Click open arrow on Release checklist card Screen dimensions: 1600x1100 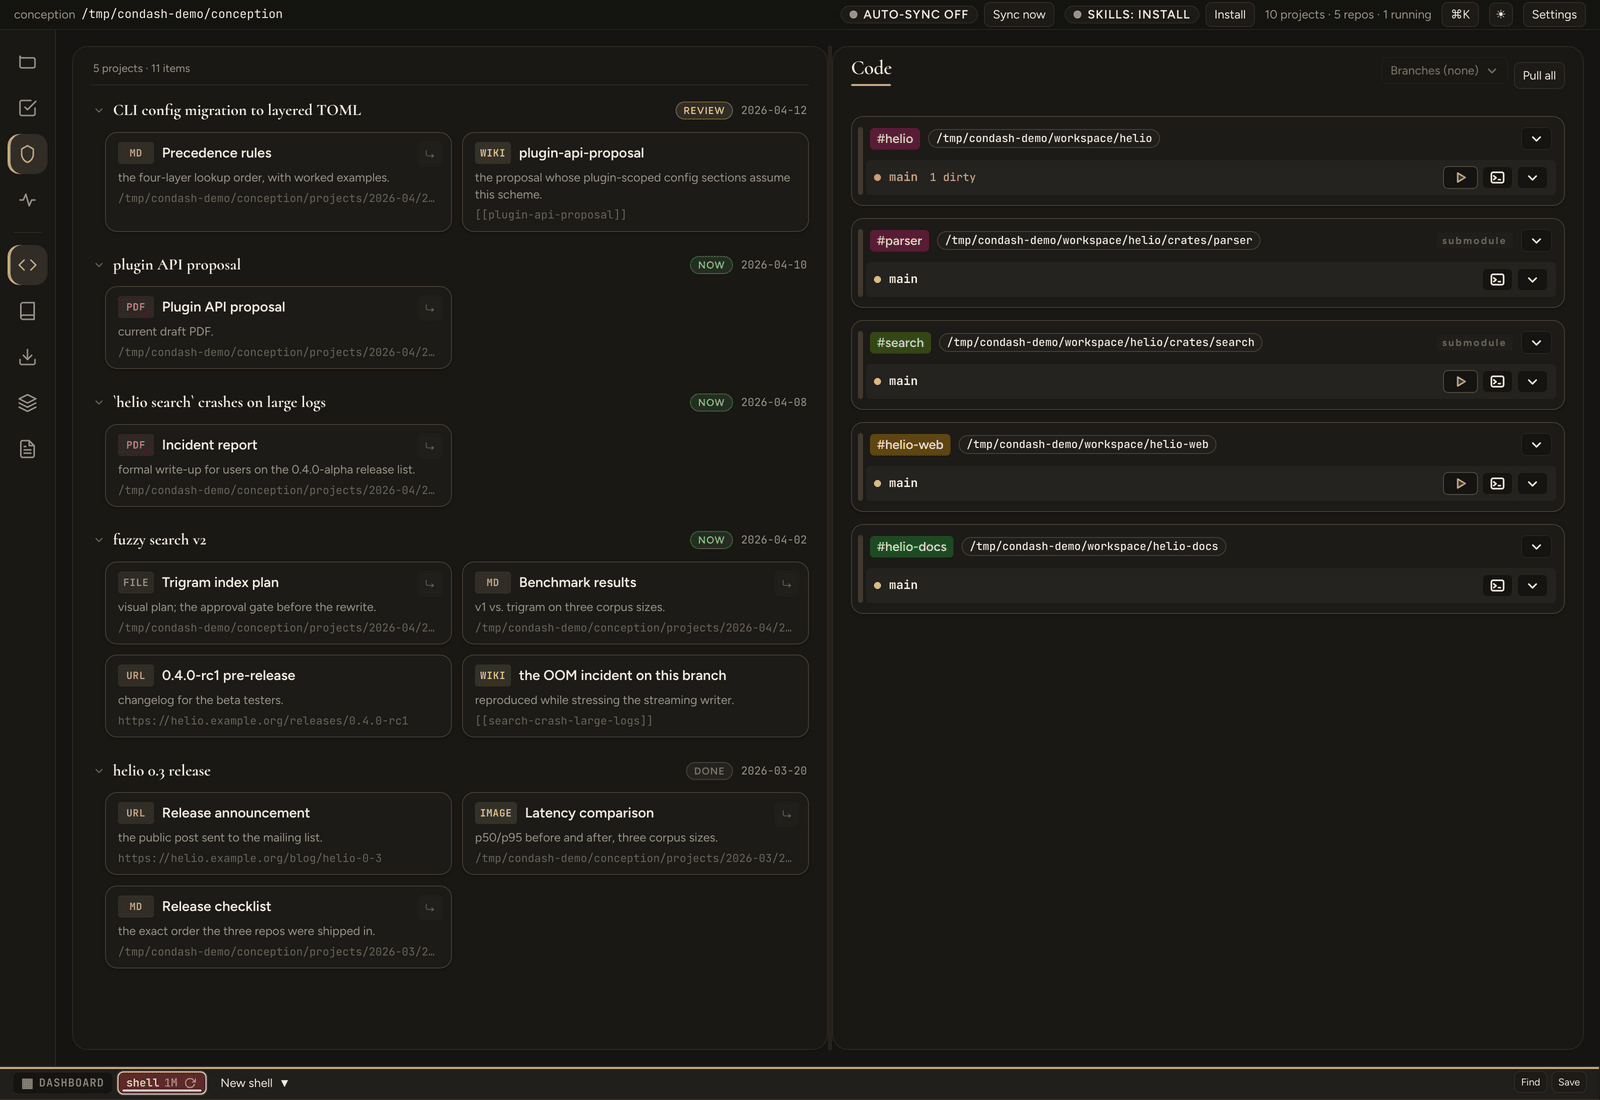(x=429, y=907)
